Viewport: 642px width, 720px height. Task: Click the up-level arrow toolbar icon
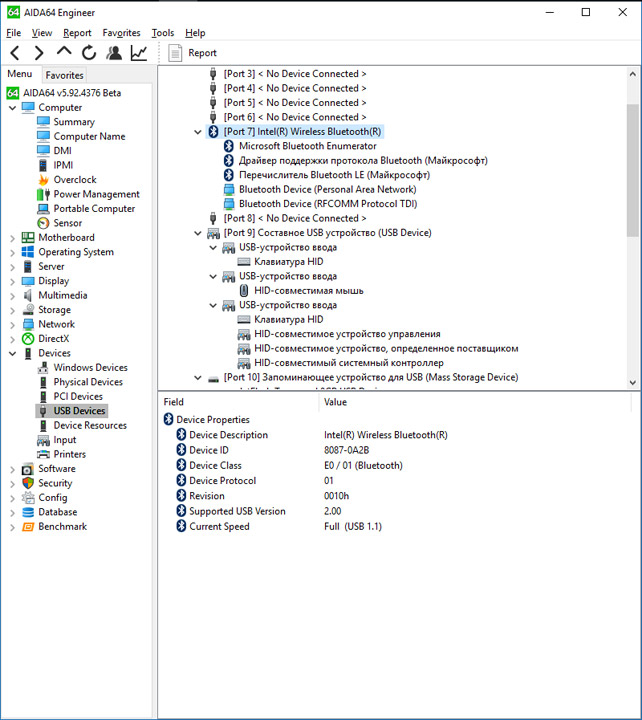[x=64, y=51]
